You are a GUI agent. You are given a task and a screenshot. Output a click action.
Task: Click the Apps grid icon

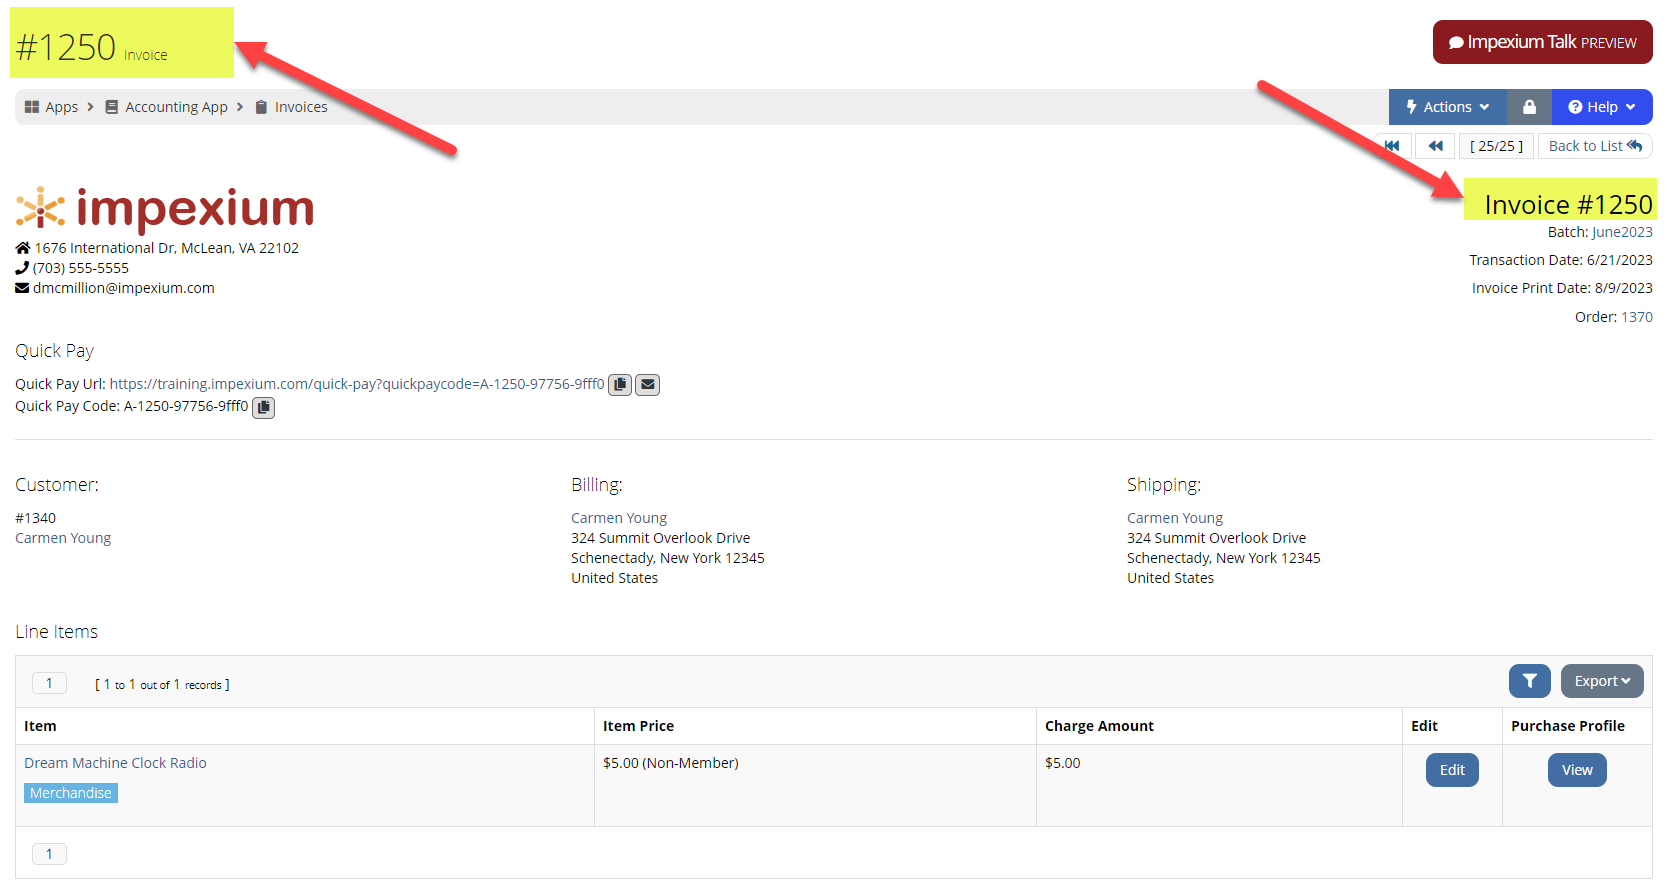click(32, 107)
